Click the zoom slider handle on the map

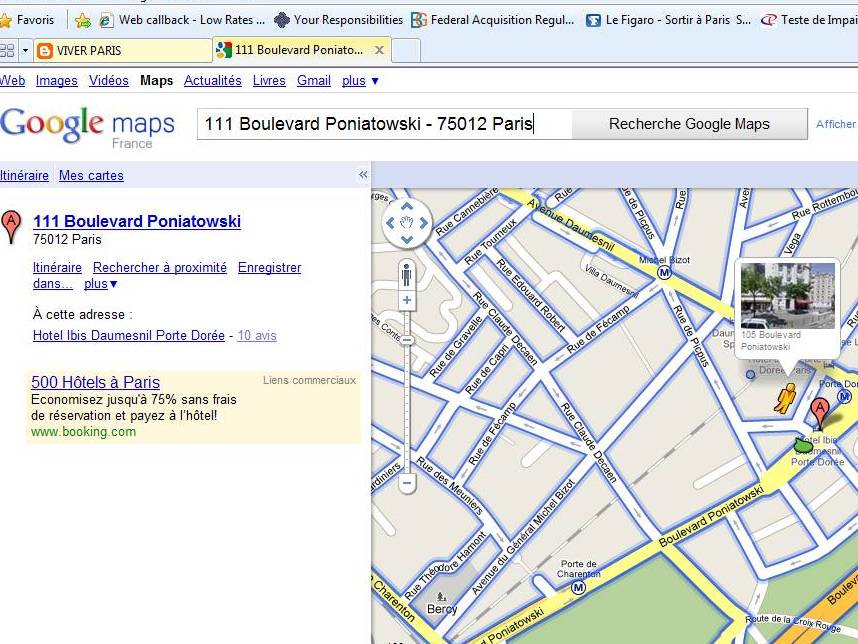click(x=407, y=341)
